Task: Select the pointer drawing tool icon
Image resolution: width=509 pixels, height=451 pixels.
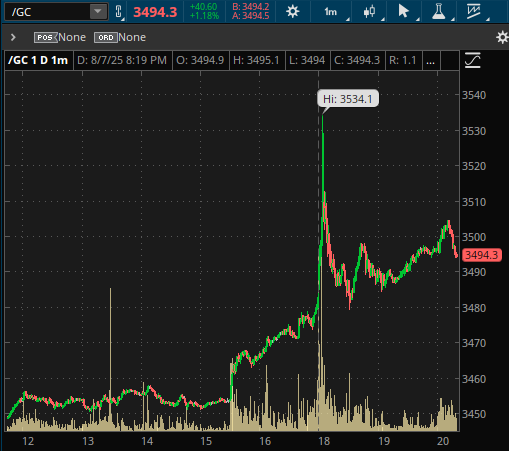Action: pyautogui.click(x=403, y=12)
